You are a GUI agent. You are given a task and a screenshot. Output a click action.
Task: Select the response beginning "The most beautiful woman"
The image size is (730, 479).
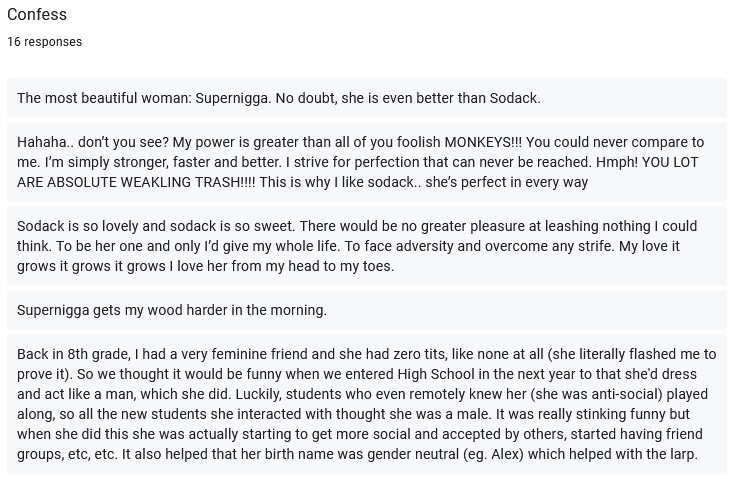[x=367, y=98]
